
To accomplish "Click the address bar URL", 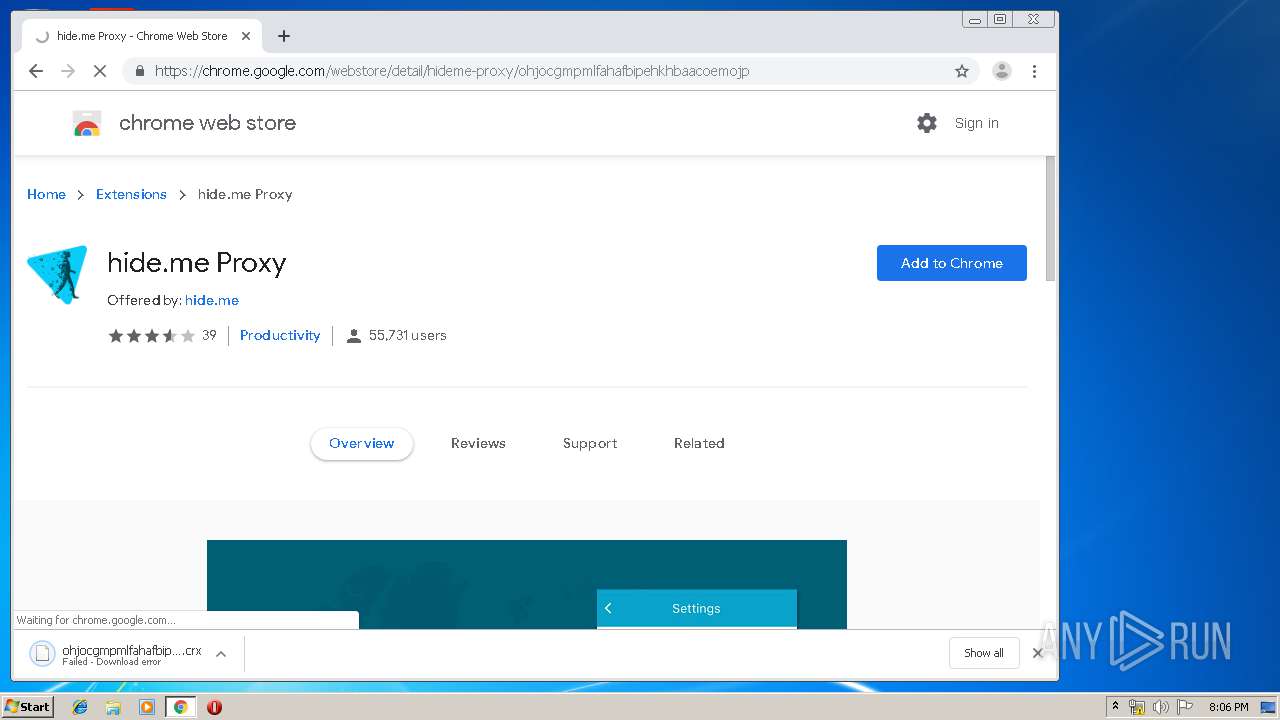I will 452,71.
